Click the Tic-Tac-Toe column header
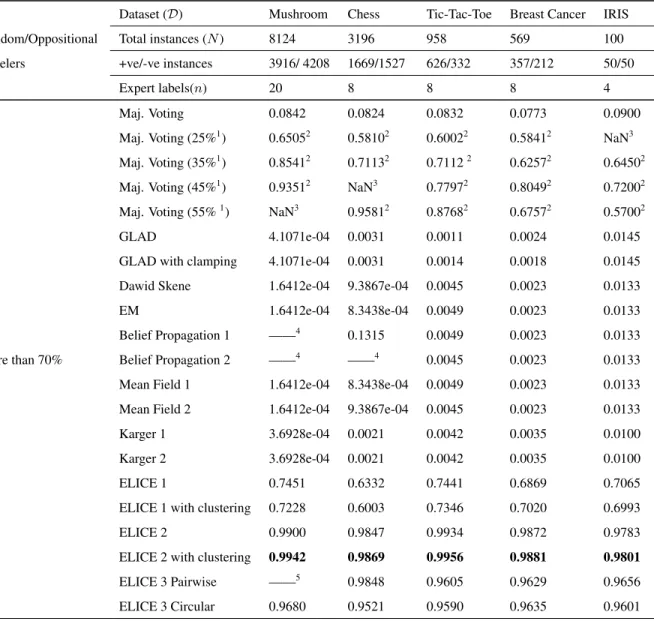The height and width of the screenshot is (621, 654). [458, 14]
